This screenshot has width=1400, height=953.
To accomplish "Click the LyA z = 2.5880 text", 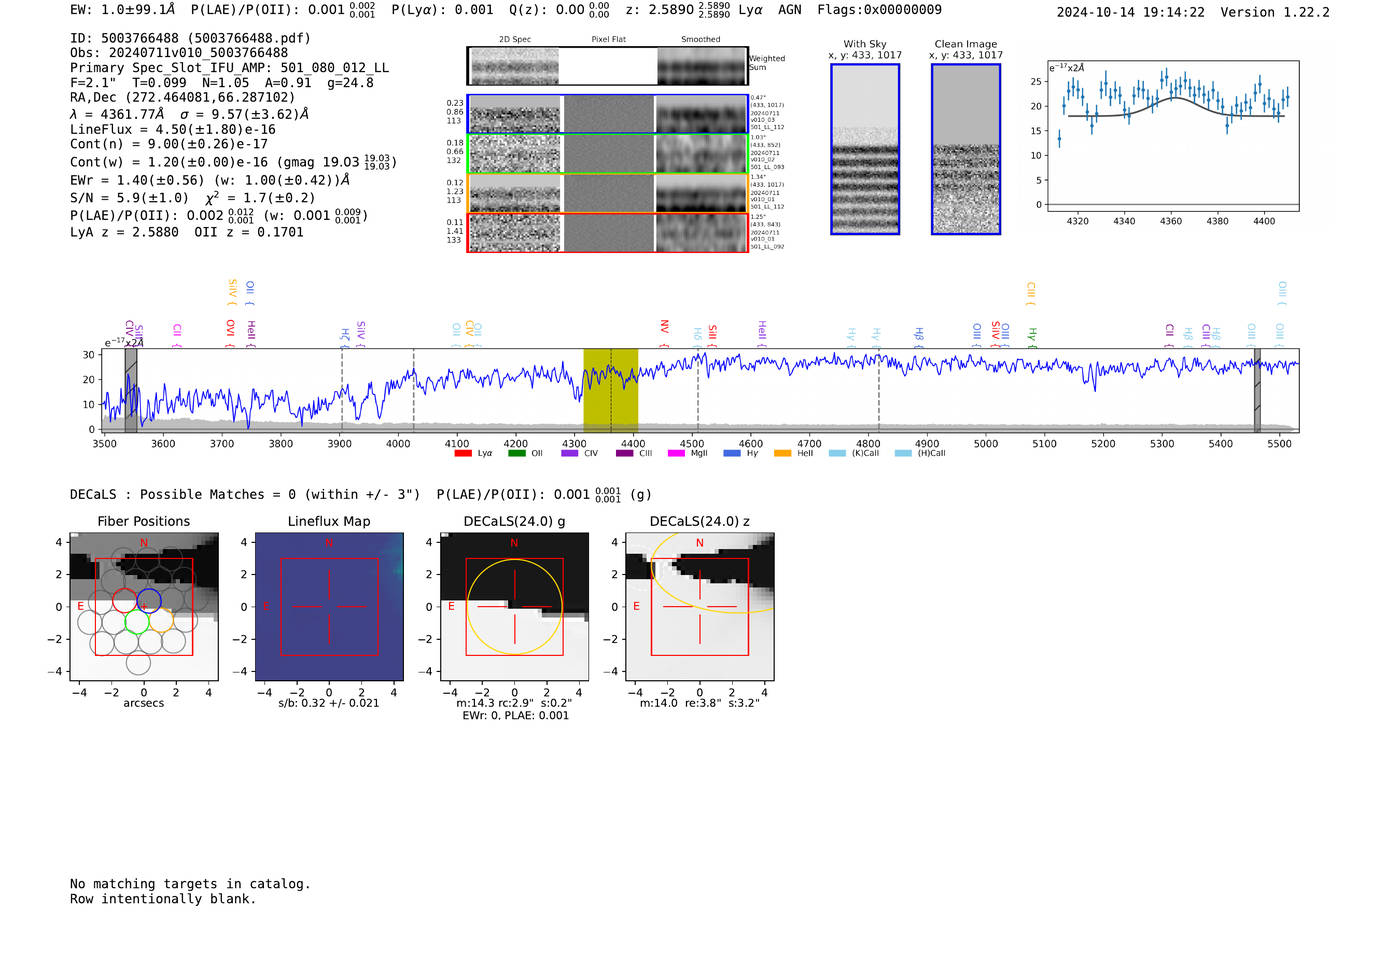I will 124,232.
